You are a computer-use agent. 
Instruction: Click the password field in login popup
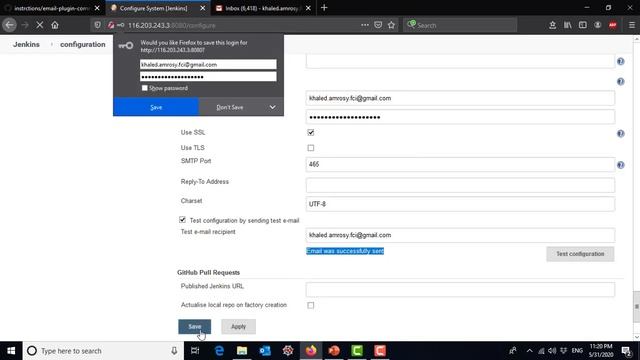(208, 77)
